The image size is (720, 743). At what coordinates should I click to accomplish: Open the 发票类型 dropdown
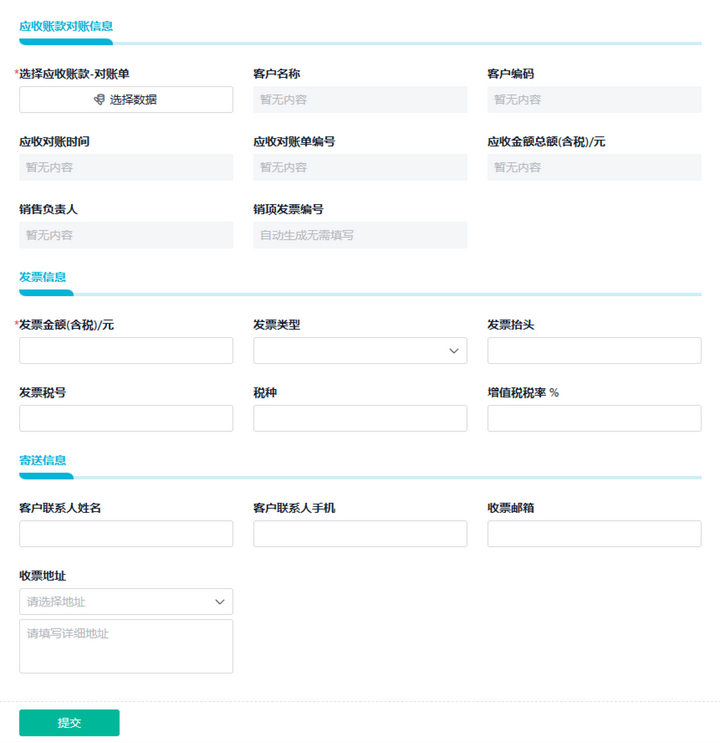[360, 351]
